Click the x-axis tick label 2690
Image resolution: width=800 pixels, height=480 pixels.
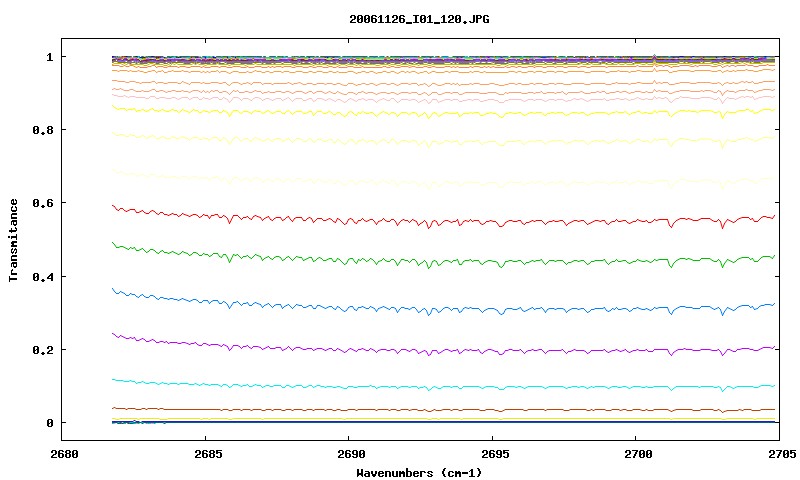[x=352, y=454]
